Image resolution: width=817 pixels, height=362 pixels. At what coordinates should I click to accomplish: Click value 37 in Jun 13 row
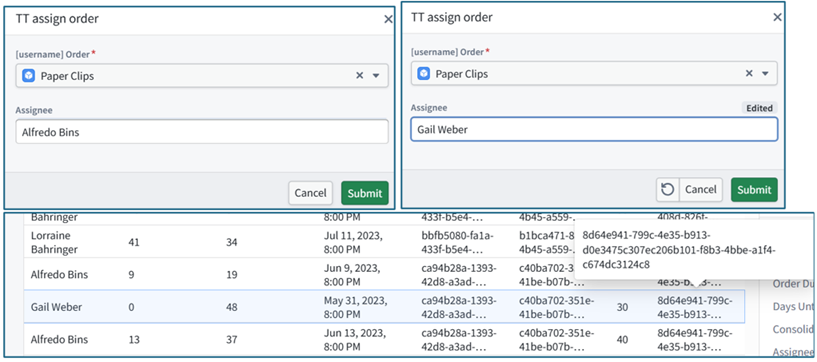(x=231, y=340)
